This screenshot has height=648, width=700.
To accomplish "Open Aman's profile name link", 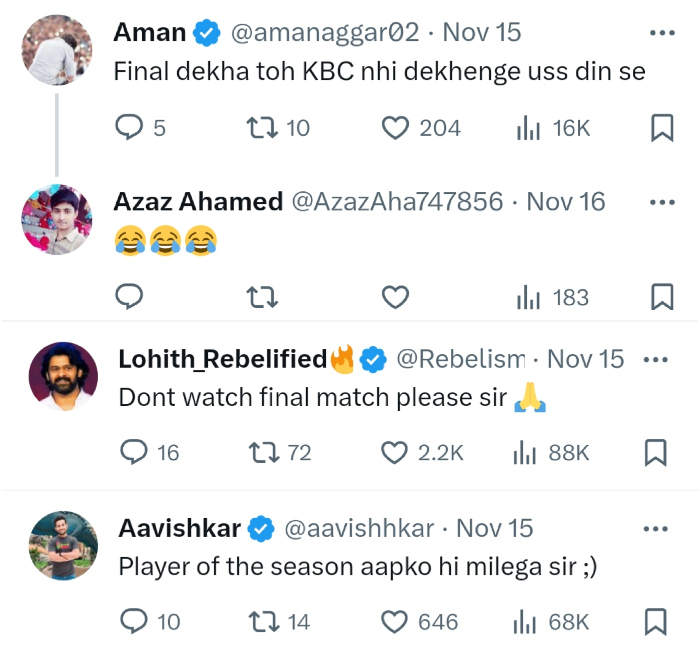I will 150,32.
